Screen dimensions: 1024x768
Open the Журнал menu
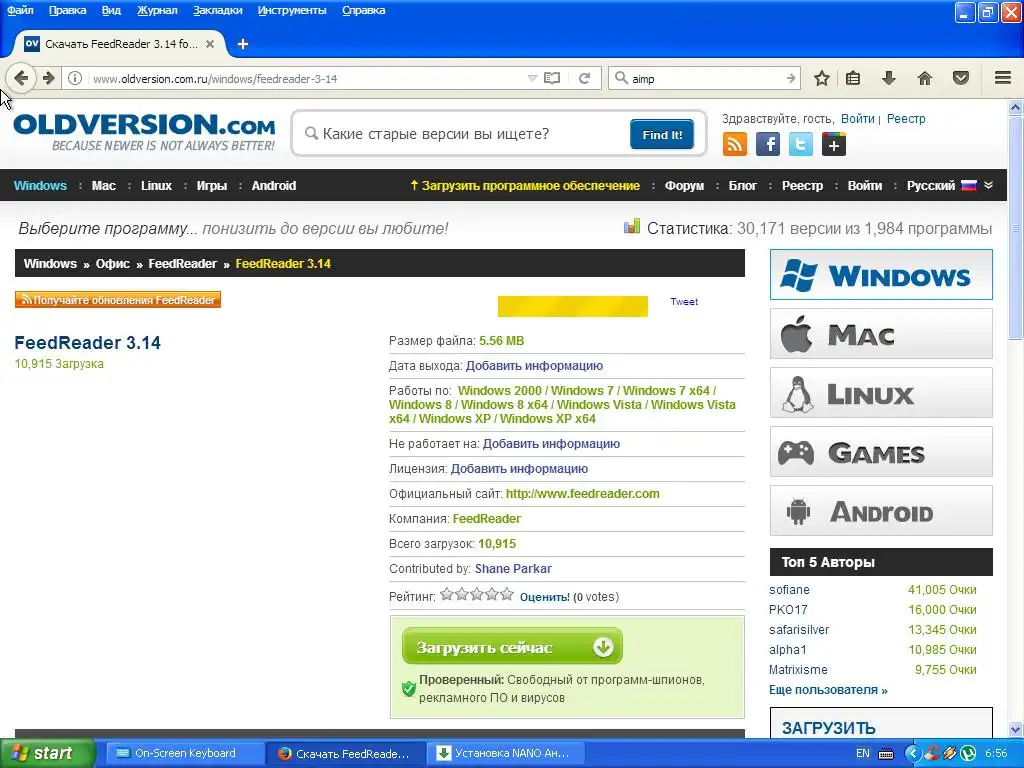[x=157, y=10]
